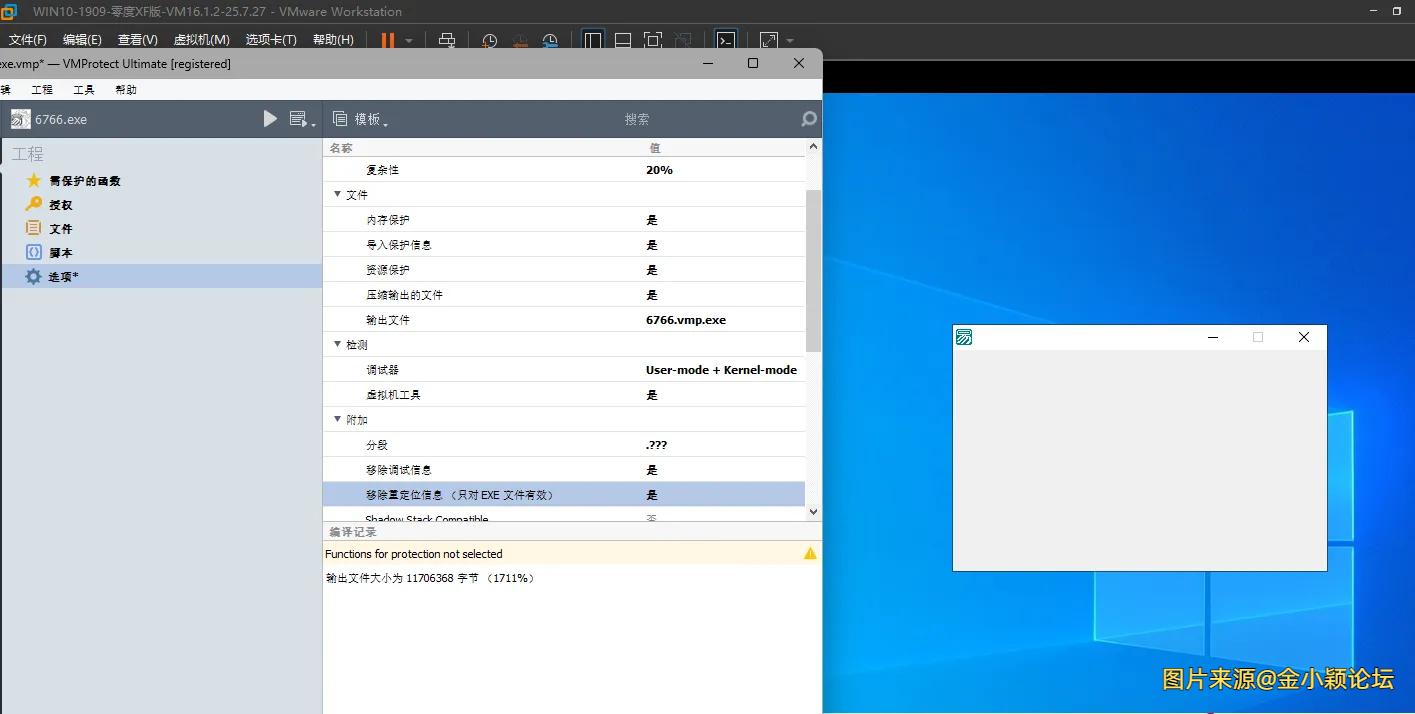The image size is (1415, 714).
Task: Open the 虚拟机(M) menu in VMware
Action: (200, 39)
